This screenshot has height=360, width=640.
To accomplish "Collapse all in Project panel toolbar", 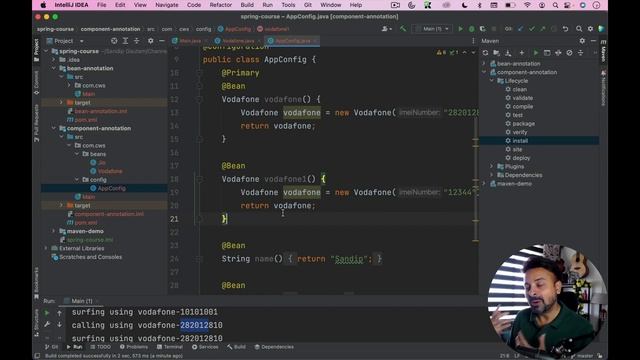I will [136, 41].
